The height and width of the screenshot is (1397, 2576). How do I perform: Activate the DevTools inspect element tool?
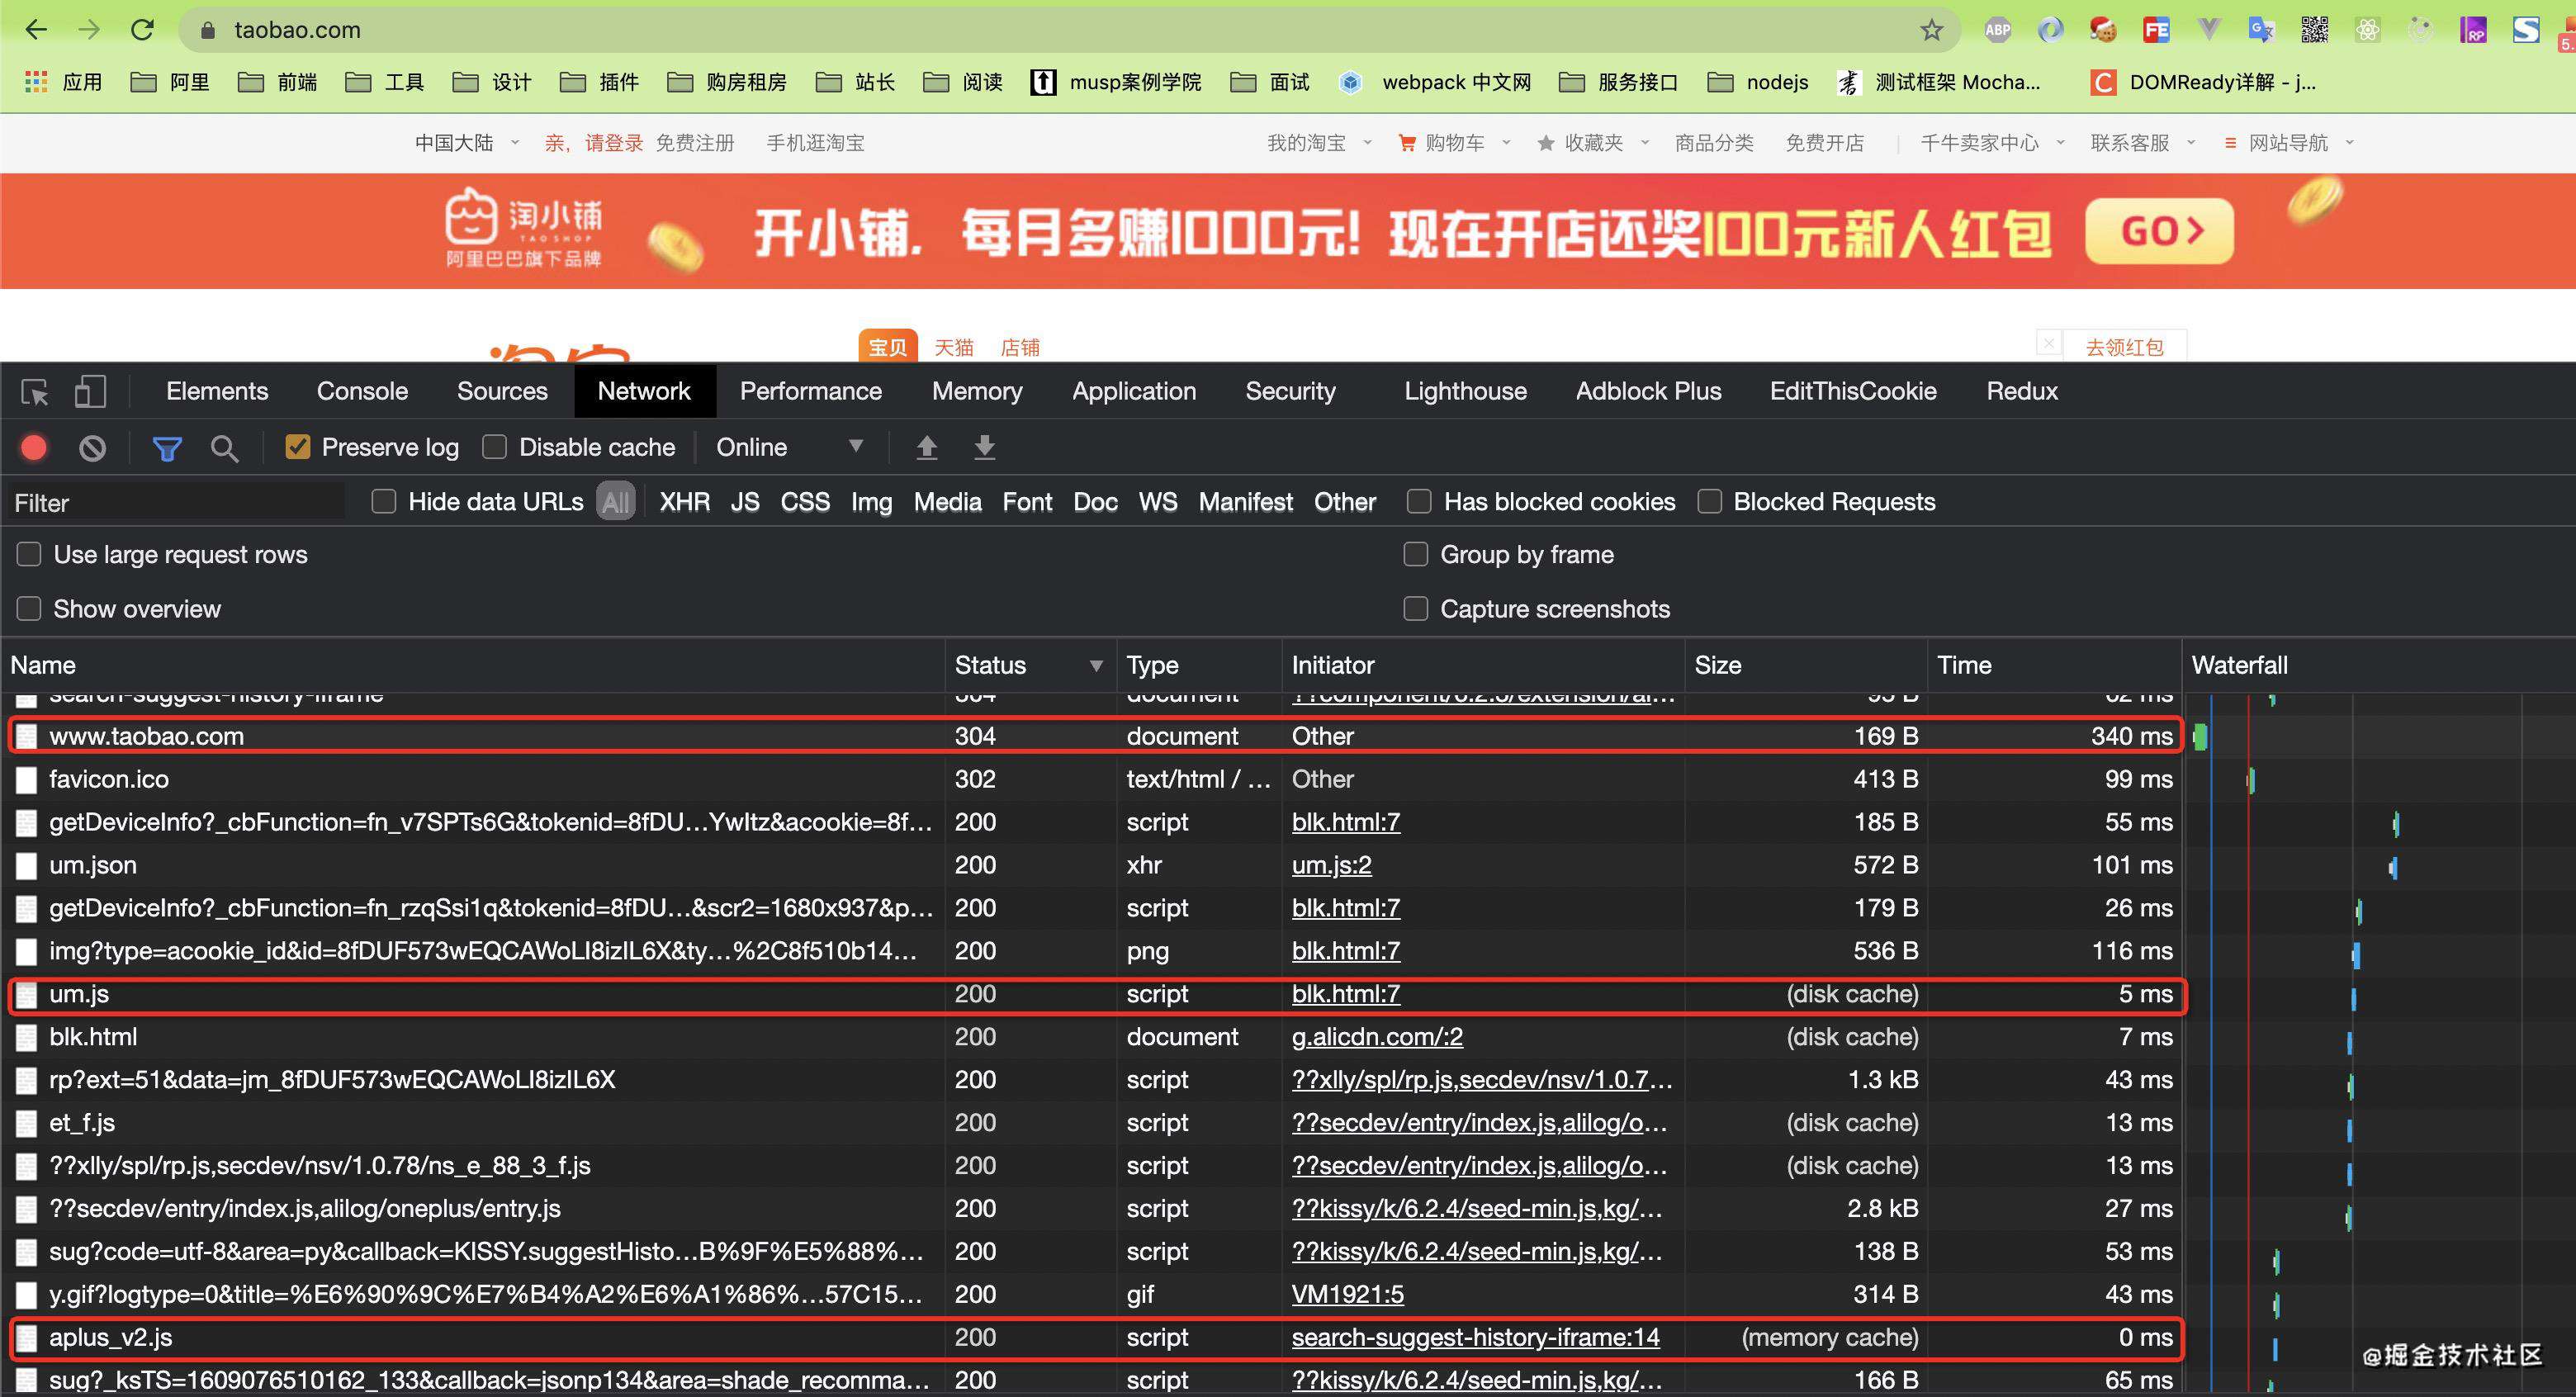(35, 392)
